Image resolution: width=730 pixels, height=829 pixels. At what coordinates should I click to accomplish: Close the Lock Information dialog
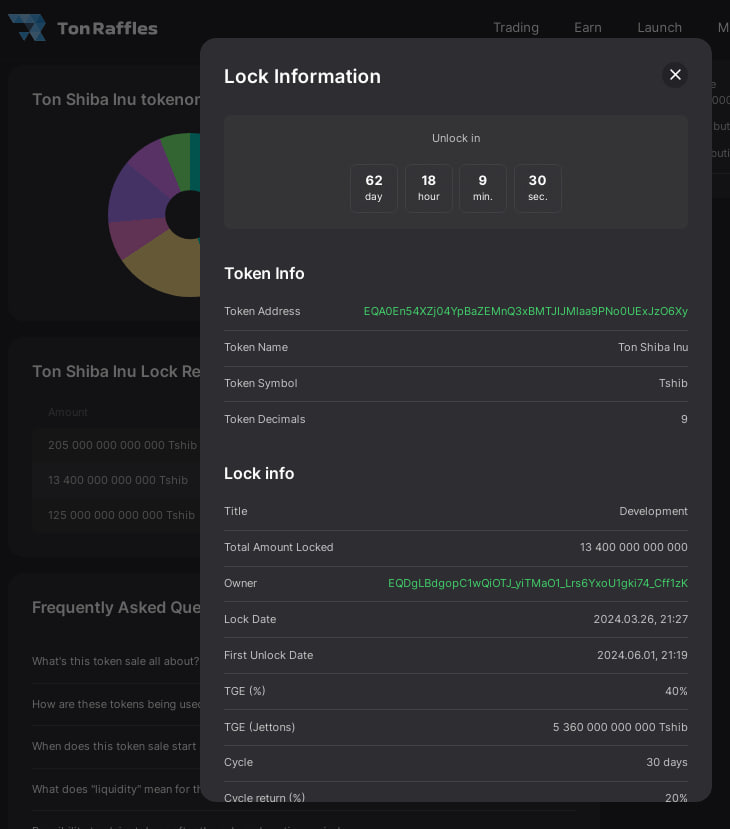point(675,75)
